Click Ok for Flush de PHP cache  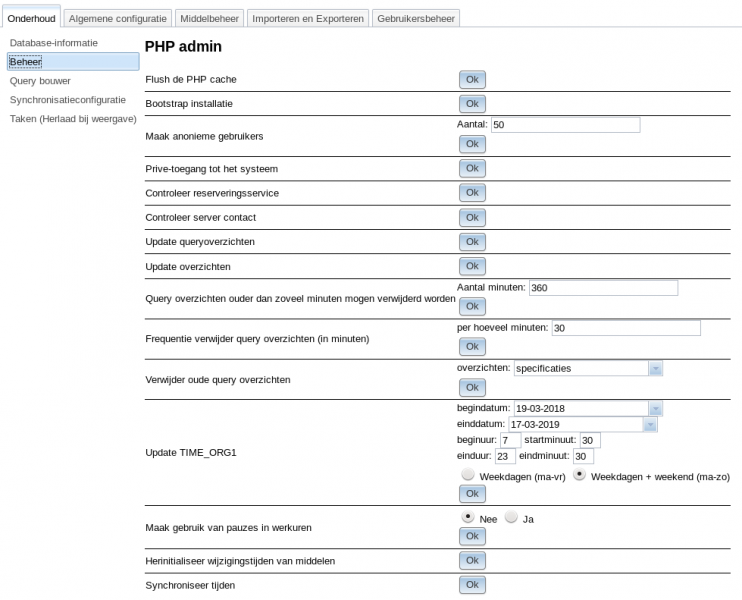472,79
